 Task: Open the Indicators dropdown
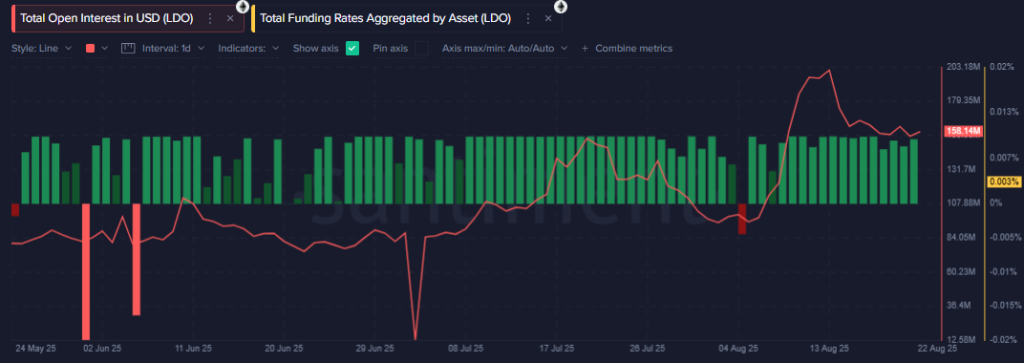249,48
